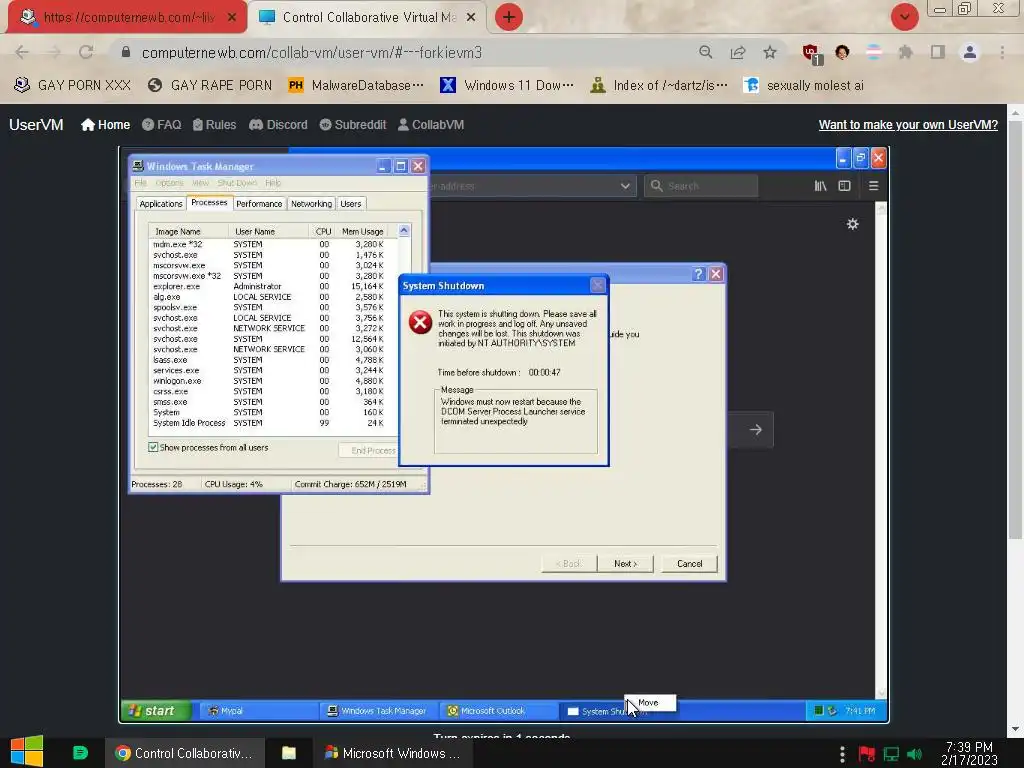
Task: Open 'Want to make your own UserVM?' link
Action: (908, 125)
